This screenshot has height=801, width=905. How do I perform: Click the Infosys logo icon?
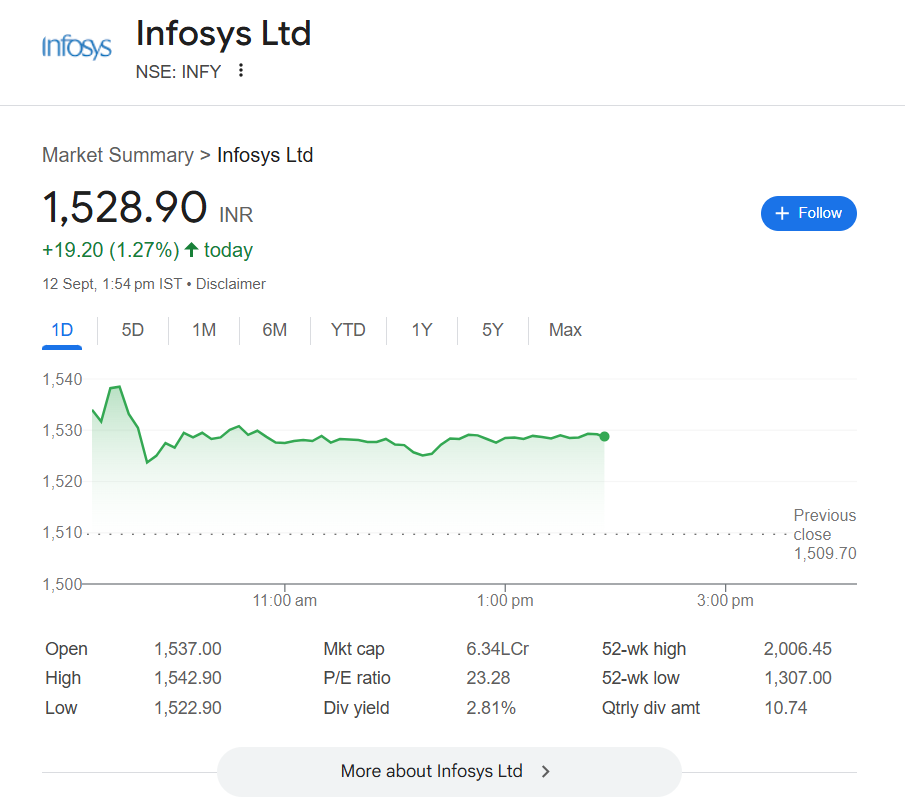76,47
